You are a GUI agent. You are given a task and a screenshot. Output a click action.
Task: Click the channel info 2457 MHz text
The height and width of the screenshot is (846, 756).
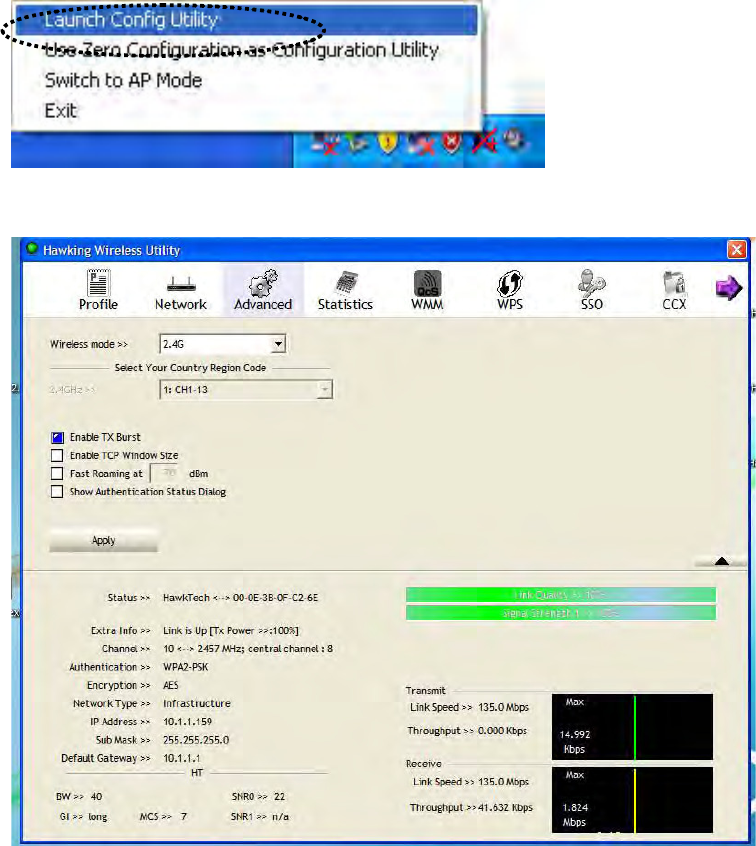pyautogui.click(x=248, y=649)
